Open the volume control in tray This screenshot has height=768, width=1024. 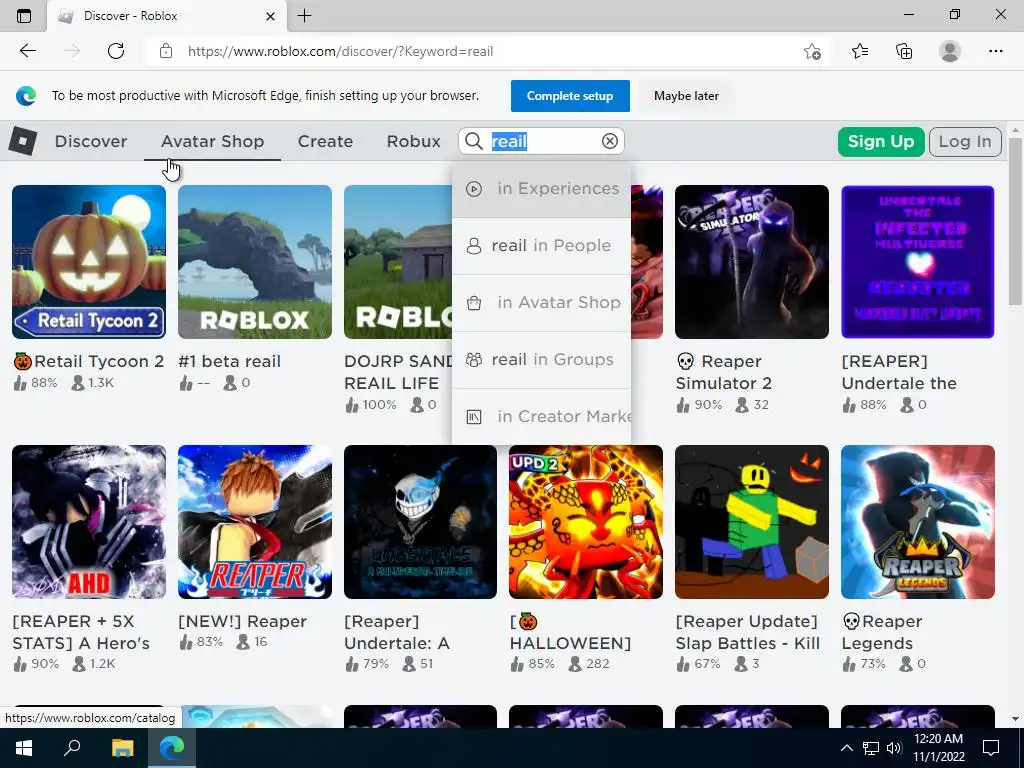pyautogui.click(x=895, y=748)
